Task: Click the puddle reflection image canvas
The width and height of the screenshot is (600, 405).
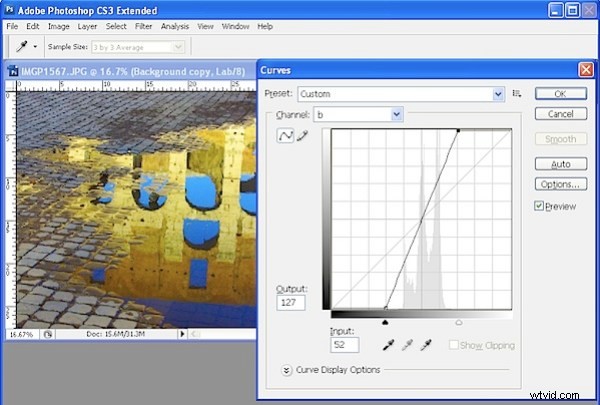Action: coord(136,209)
